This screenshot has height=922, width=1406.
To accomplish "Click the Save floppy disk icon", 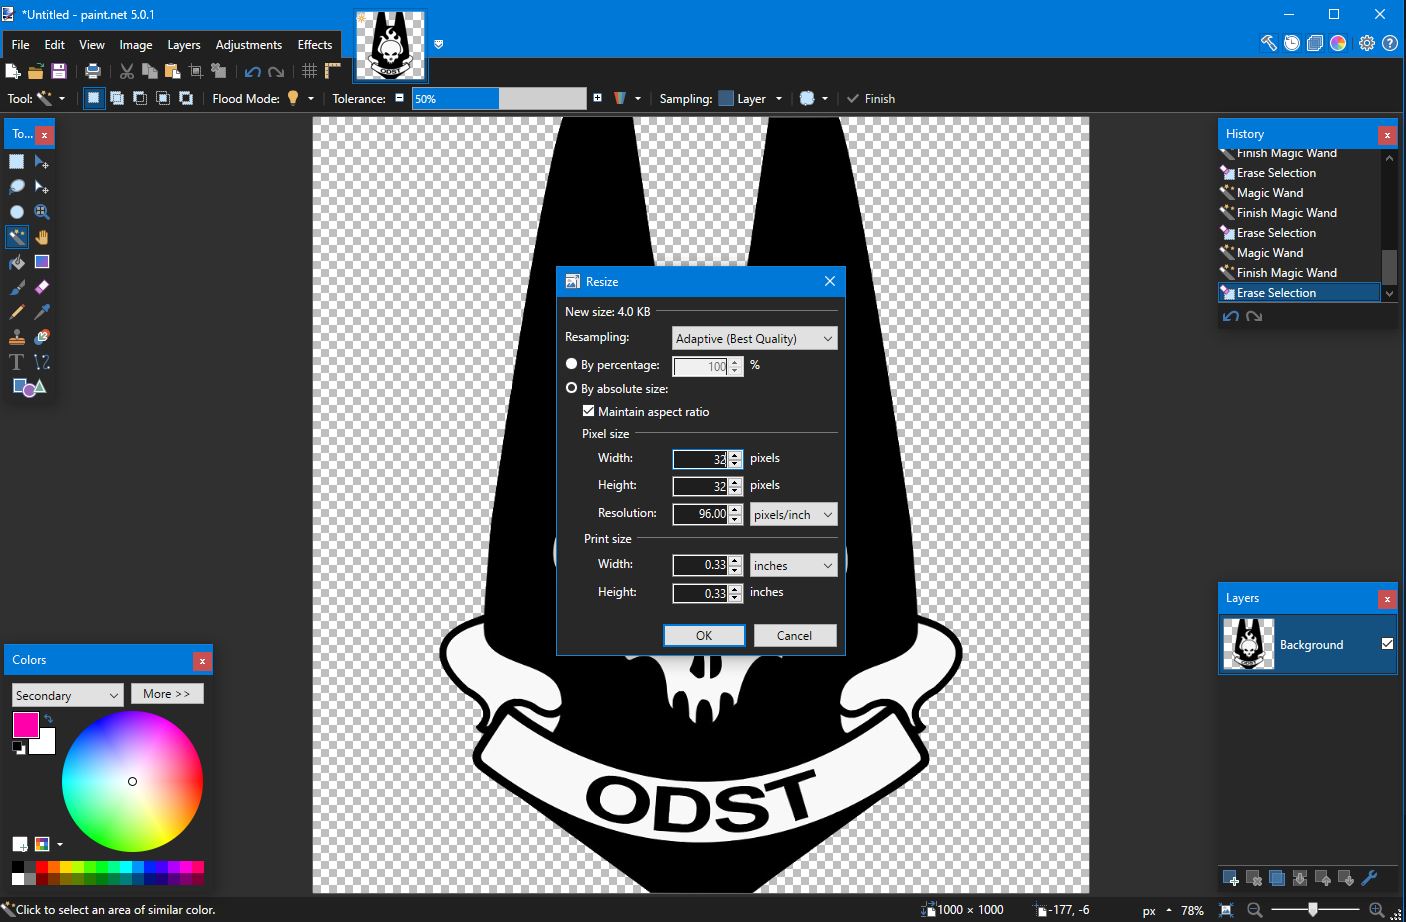I will pos(59,71).
